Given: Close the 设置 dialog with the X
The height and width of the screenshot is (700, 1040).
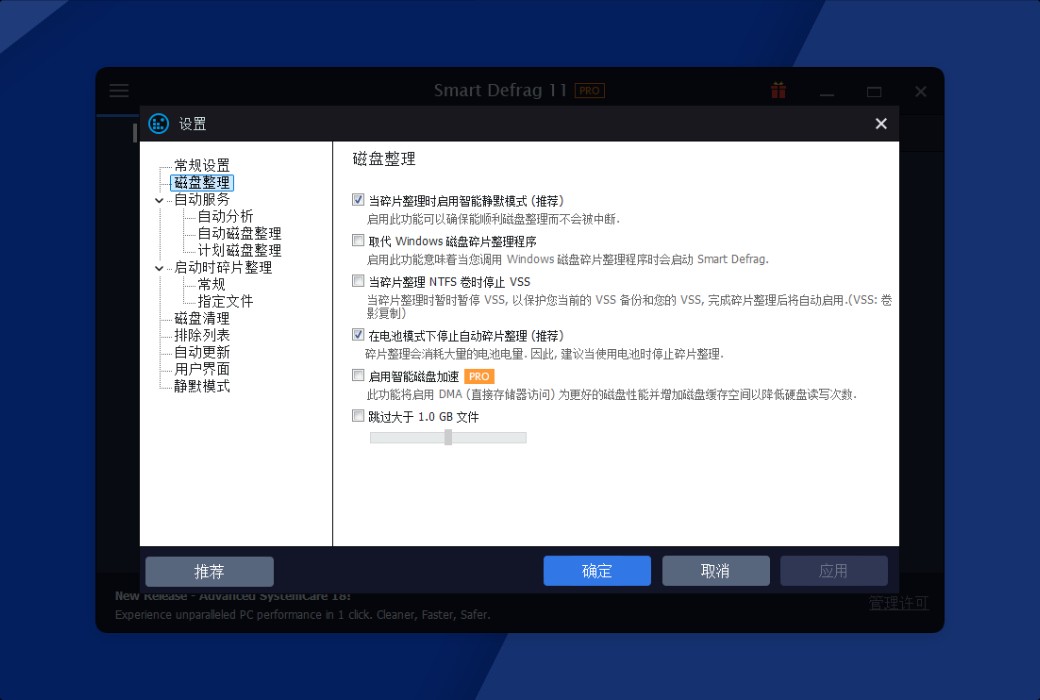Looking at the screenshot, I should (881, 123).
